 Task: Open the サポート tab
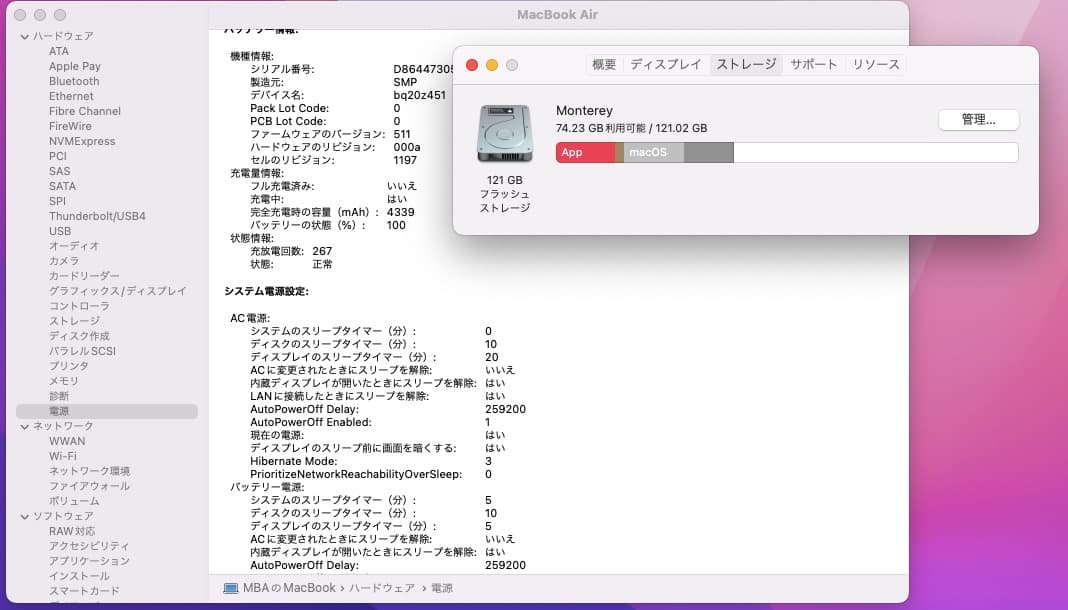point(813,63)
